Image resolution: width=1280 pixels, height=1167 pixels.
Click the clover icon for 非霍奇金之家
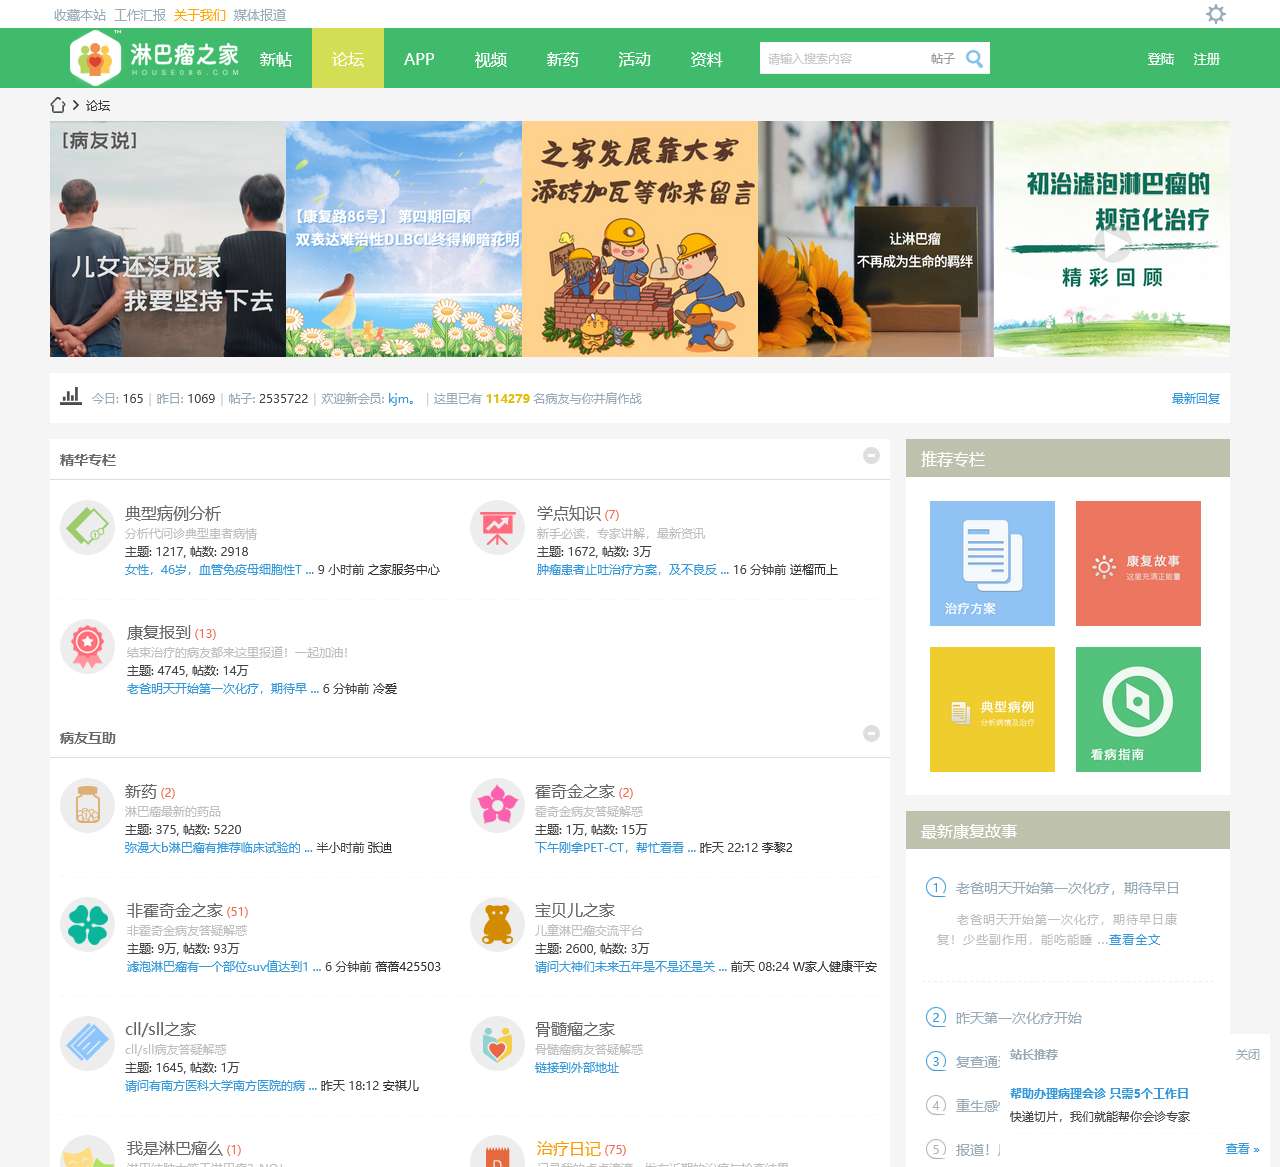coord(87,927)
